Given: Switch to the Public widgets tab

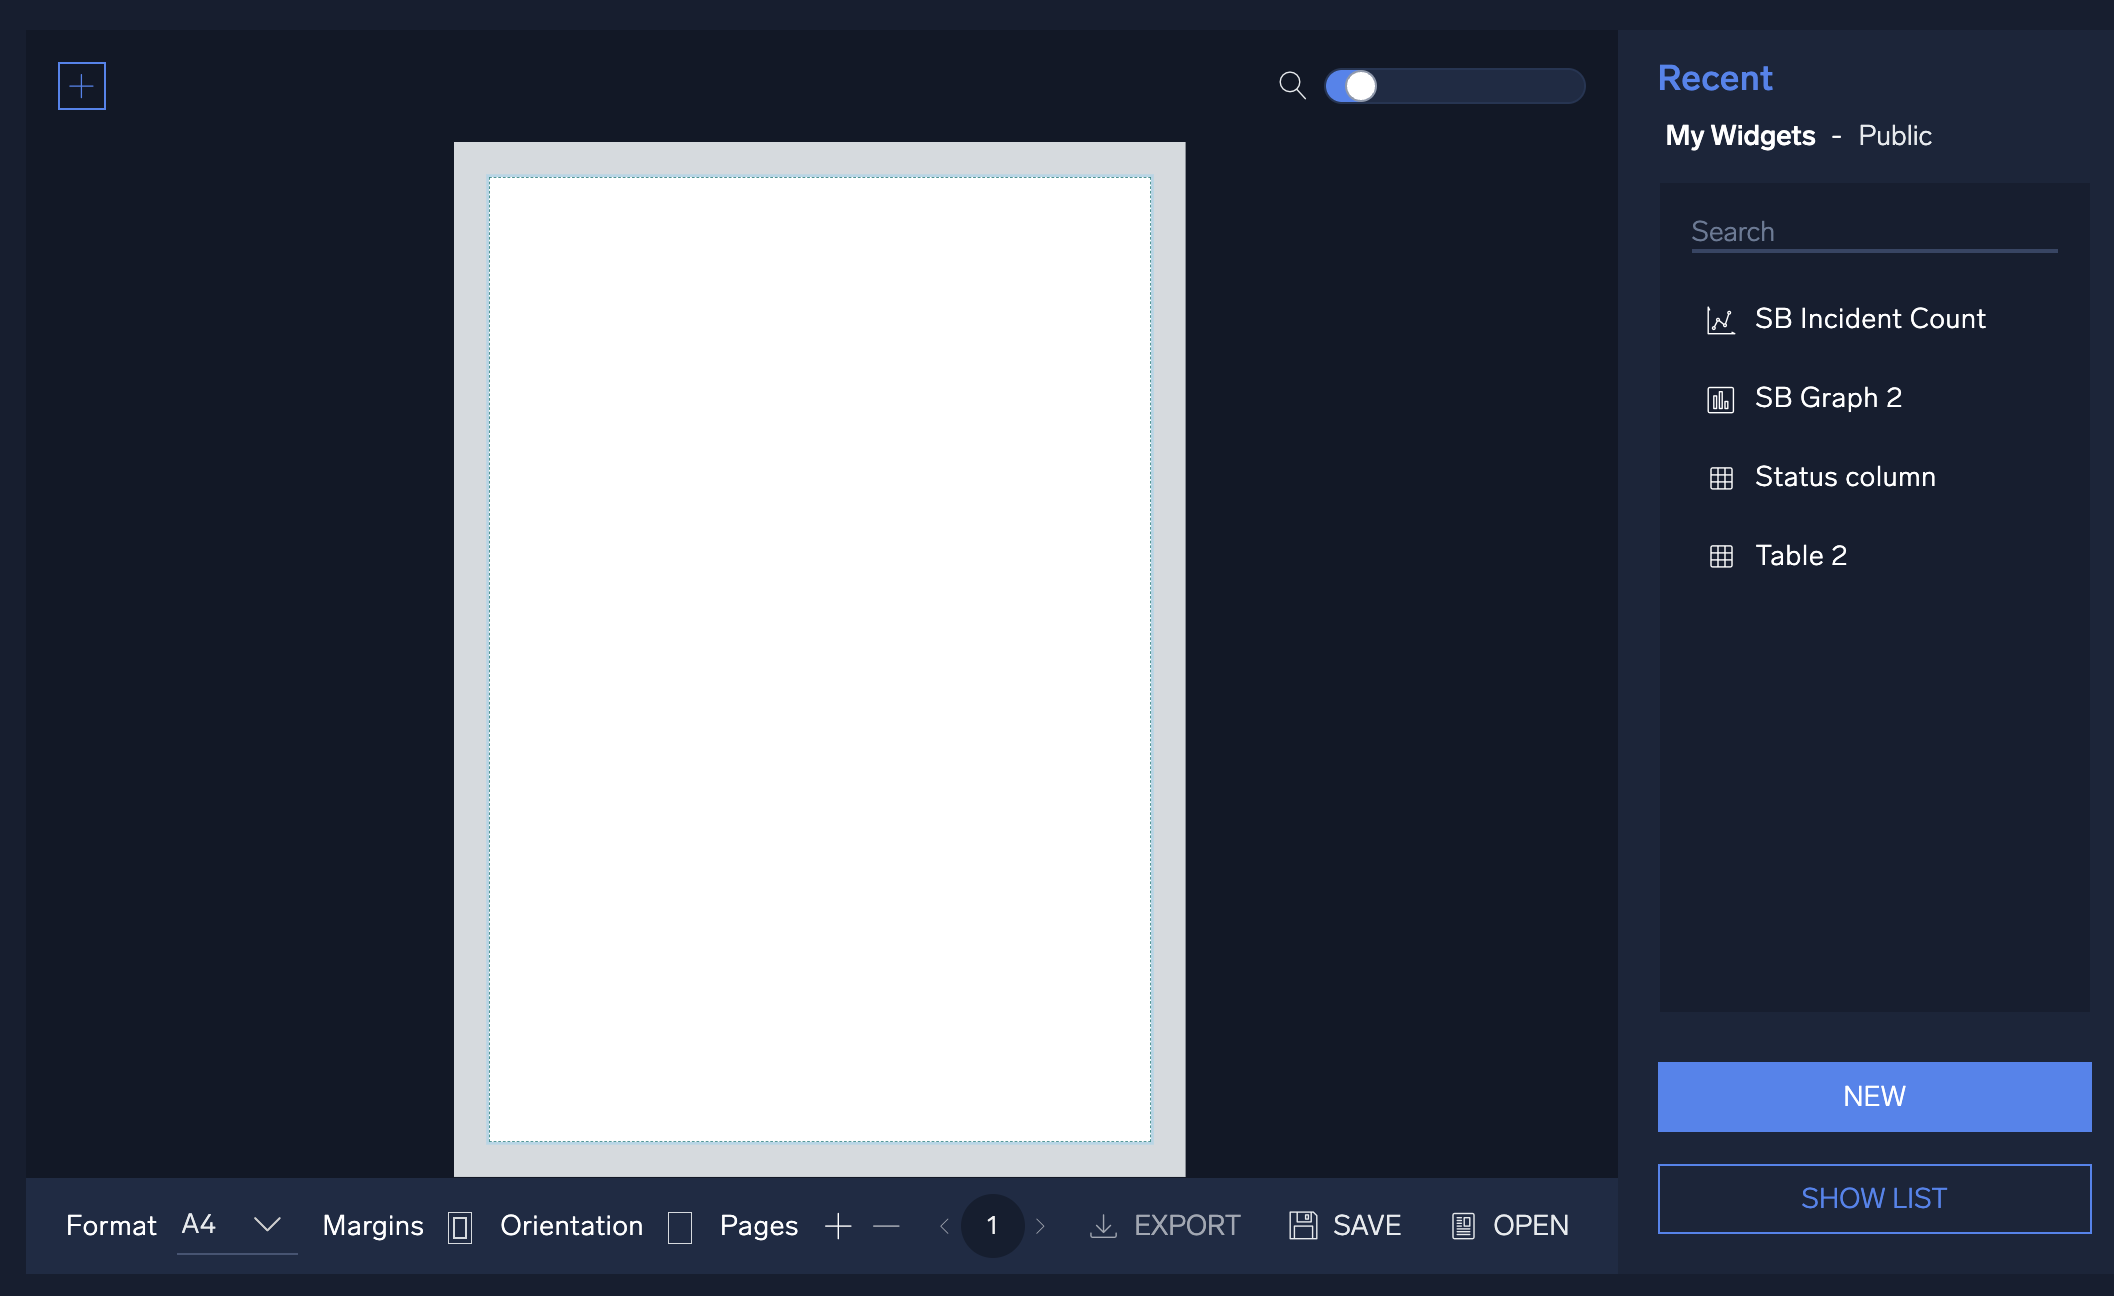Looking at the screenshot, I should coord(1895,135).
